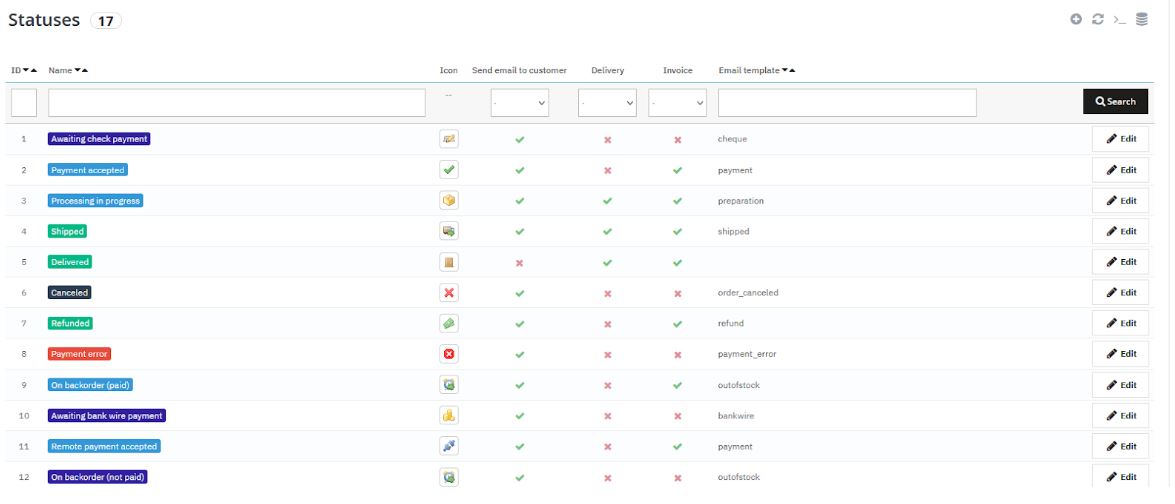
Task: Open the Delivery filter dropdown
Action: pos(607,102)
